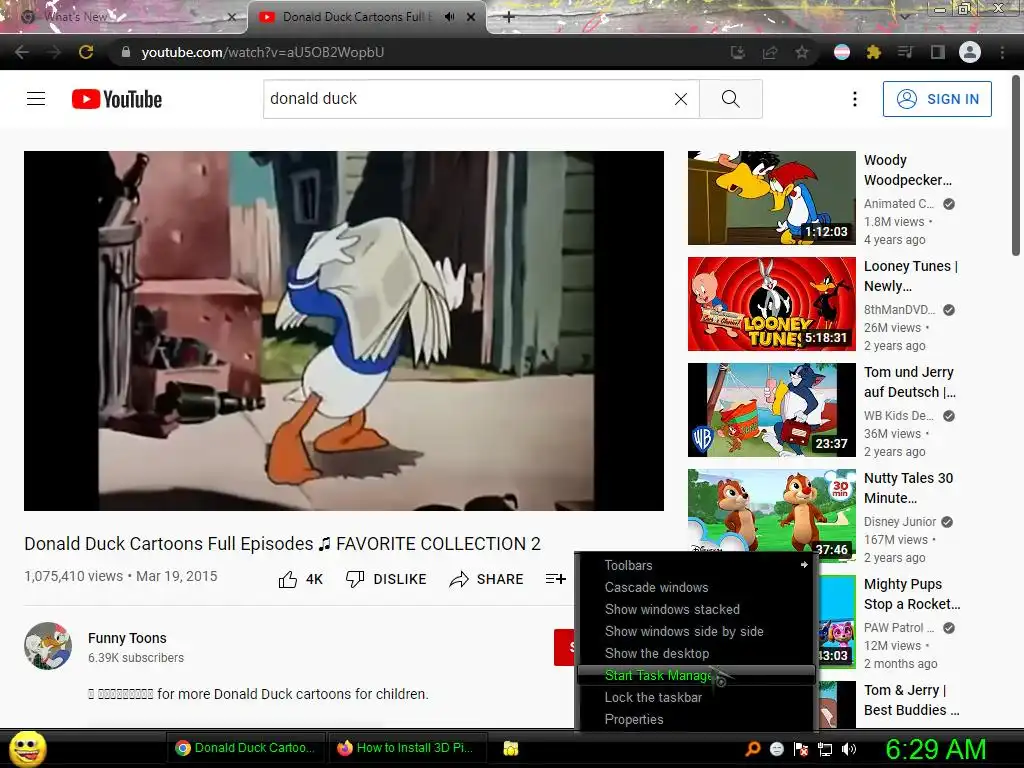Open the YouTube hamburger guide menu
Image resolution: width=1024 pixels, height=768 pixels.
click(x=36, y=99)
